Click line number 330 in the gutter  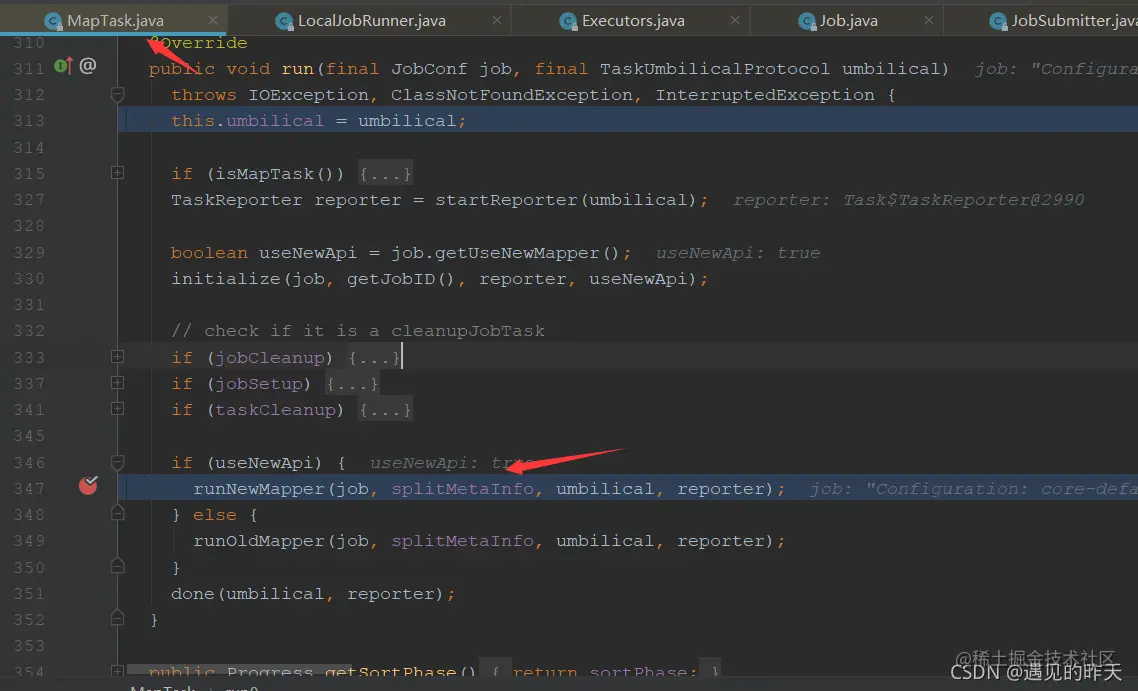[29, 279]
